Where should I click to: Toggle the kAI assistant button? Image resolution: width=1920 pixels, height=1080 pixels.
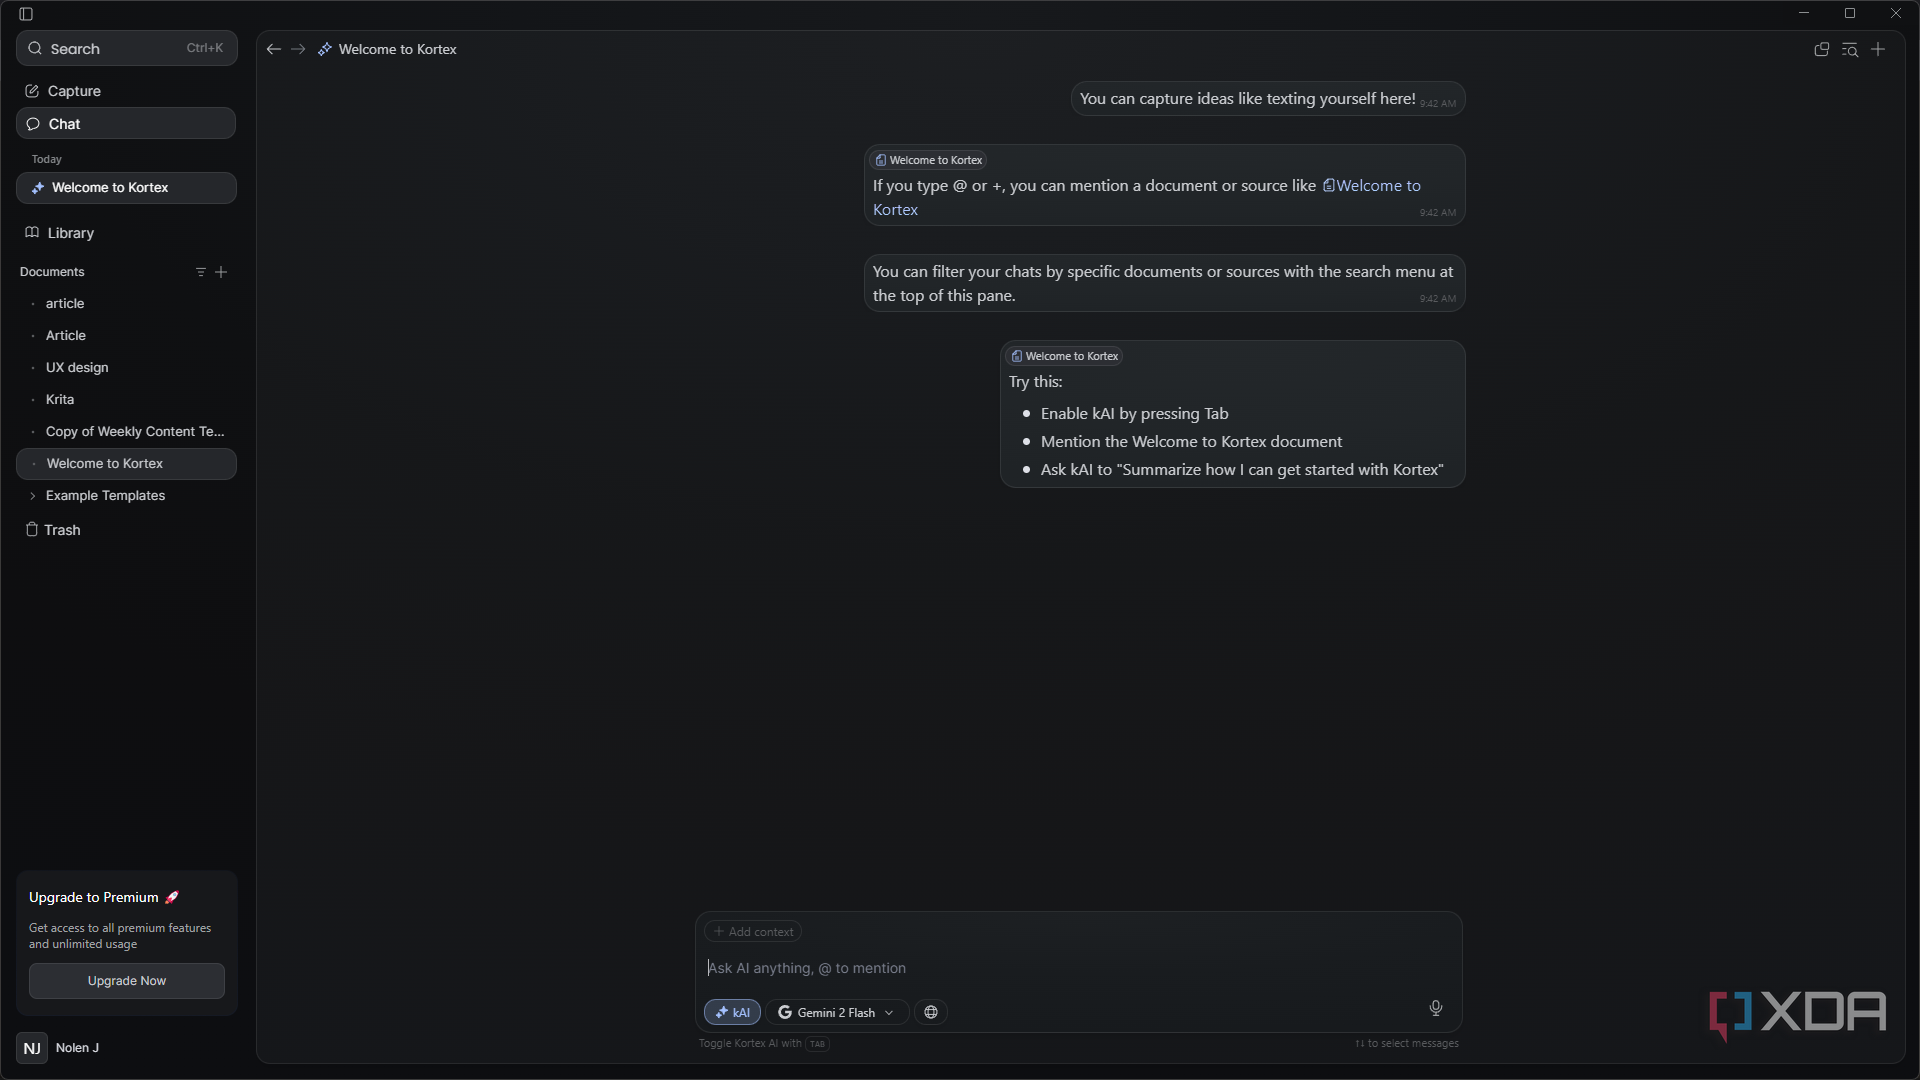pos(733,1013)
